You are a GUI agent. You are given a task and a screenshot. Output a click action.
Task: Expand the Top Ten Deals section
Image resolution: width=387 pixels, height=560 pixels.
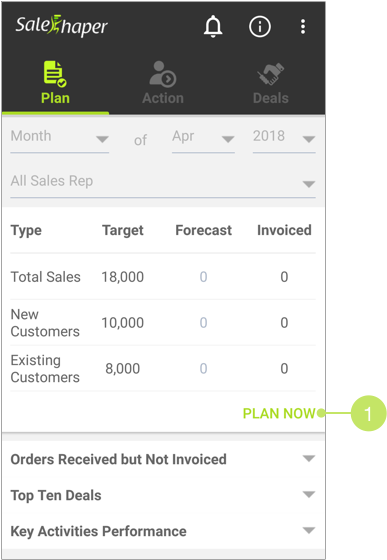[163, 495]
